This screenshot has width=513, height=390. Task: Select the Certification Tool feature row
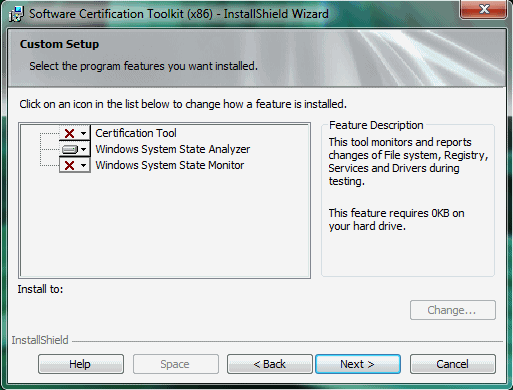coord(136,133)
